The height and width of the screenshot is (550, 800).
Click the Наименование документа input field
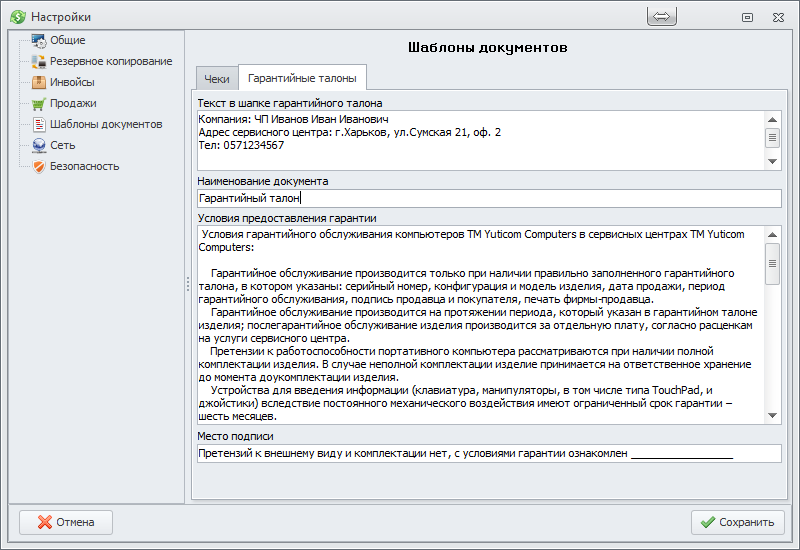(x=488, y=198)
